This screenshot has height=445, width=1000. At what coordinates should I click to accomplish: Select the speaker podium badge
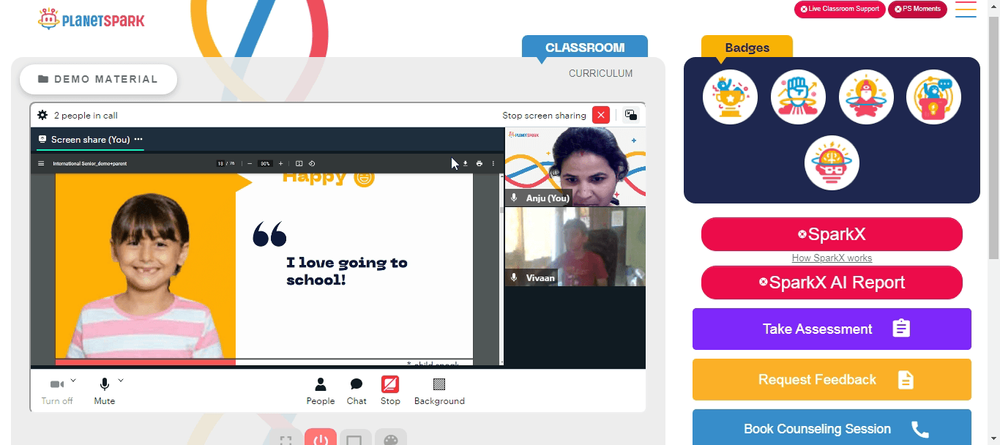934,97
